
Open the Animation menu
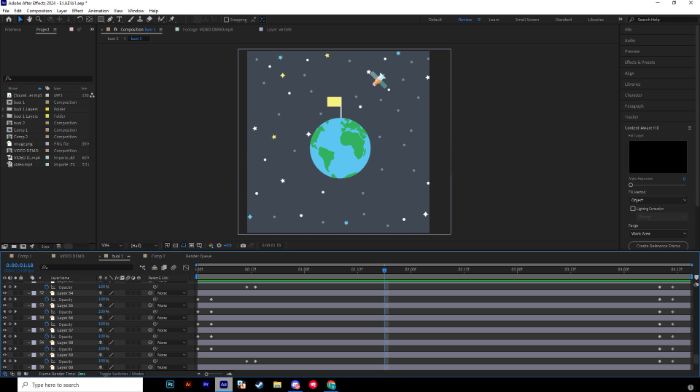(x=98, y=11)
